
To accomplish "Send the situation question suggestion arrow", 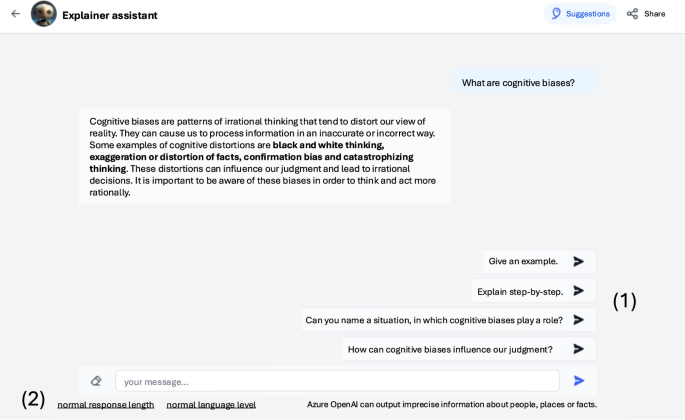I will tap(579, 320).
